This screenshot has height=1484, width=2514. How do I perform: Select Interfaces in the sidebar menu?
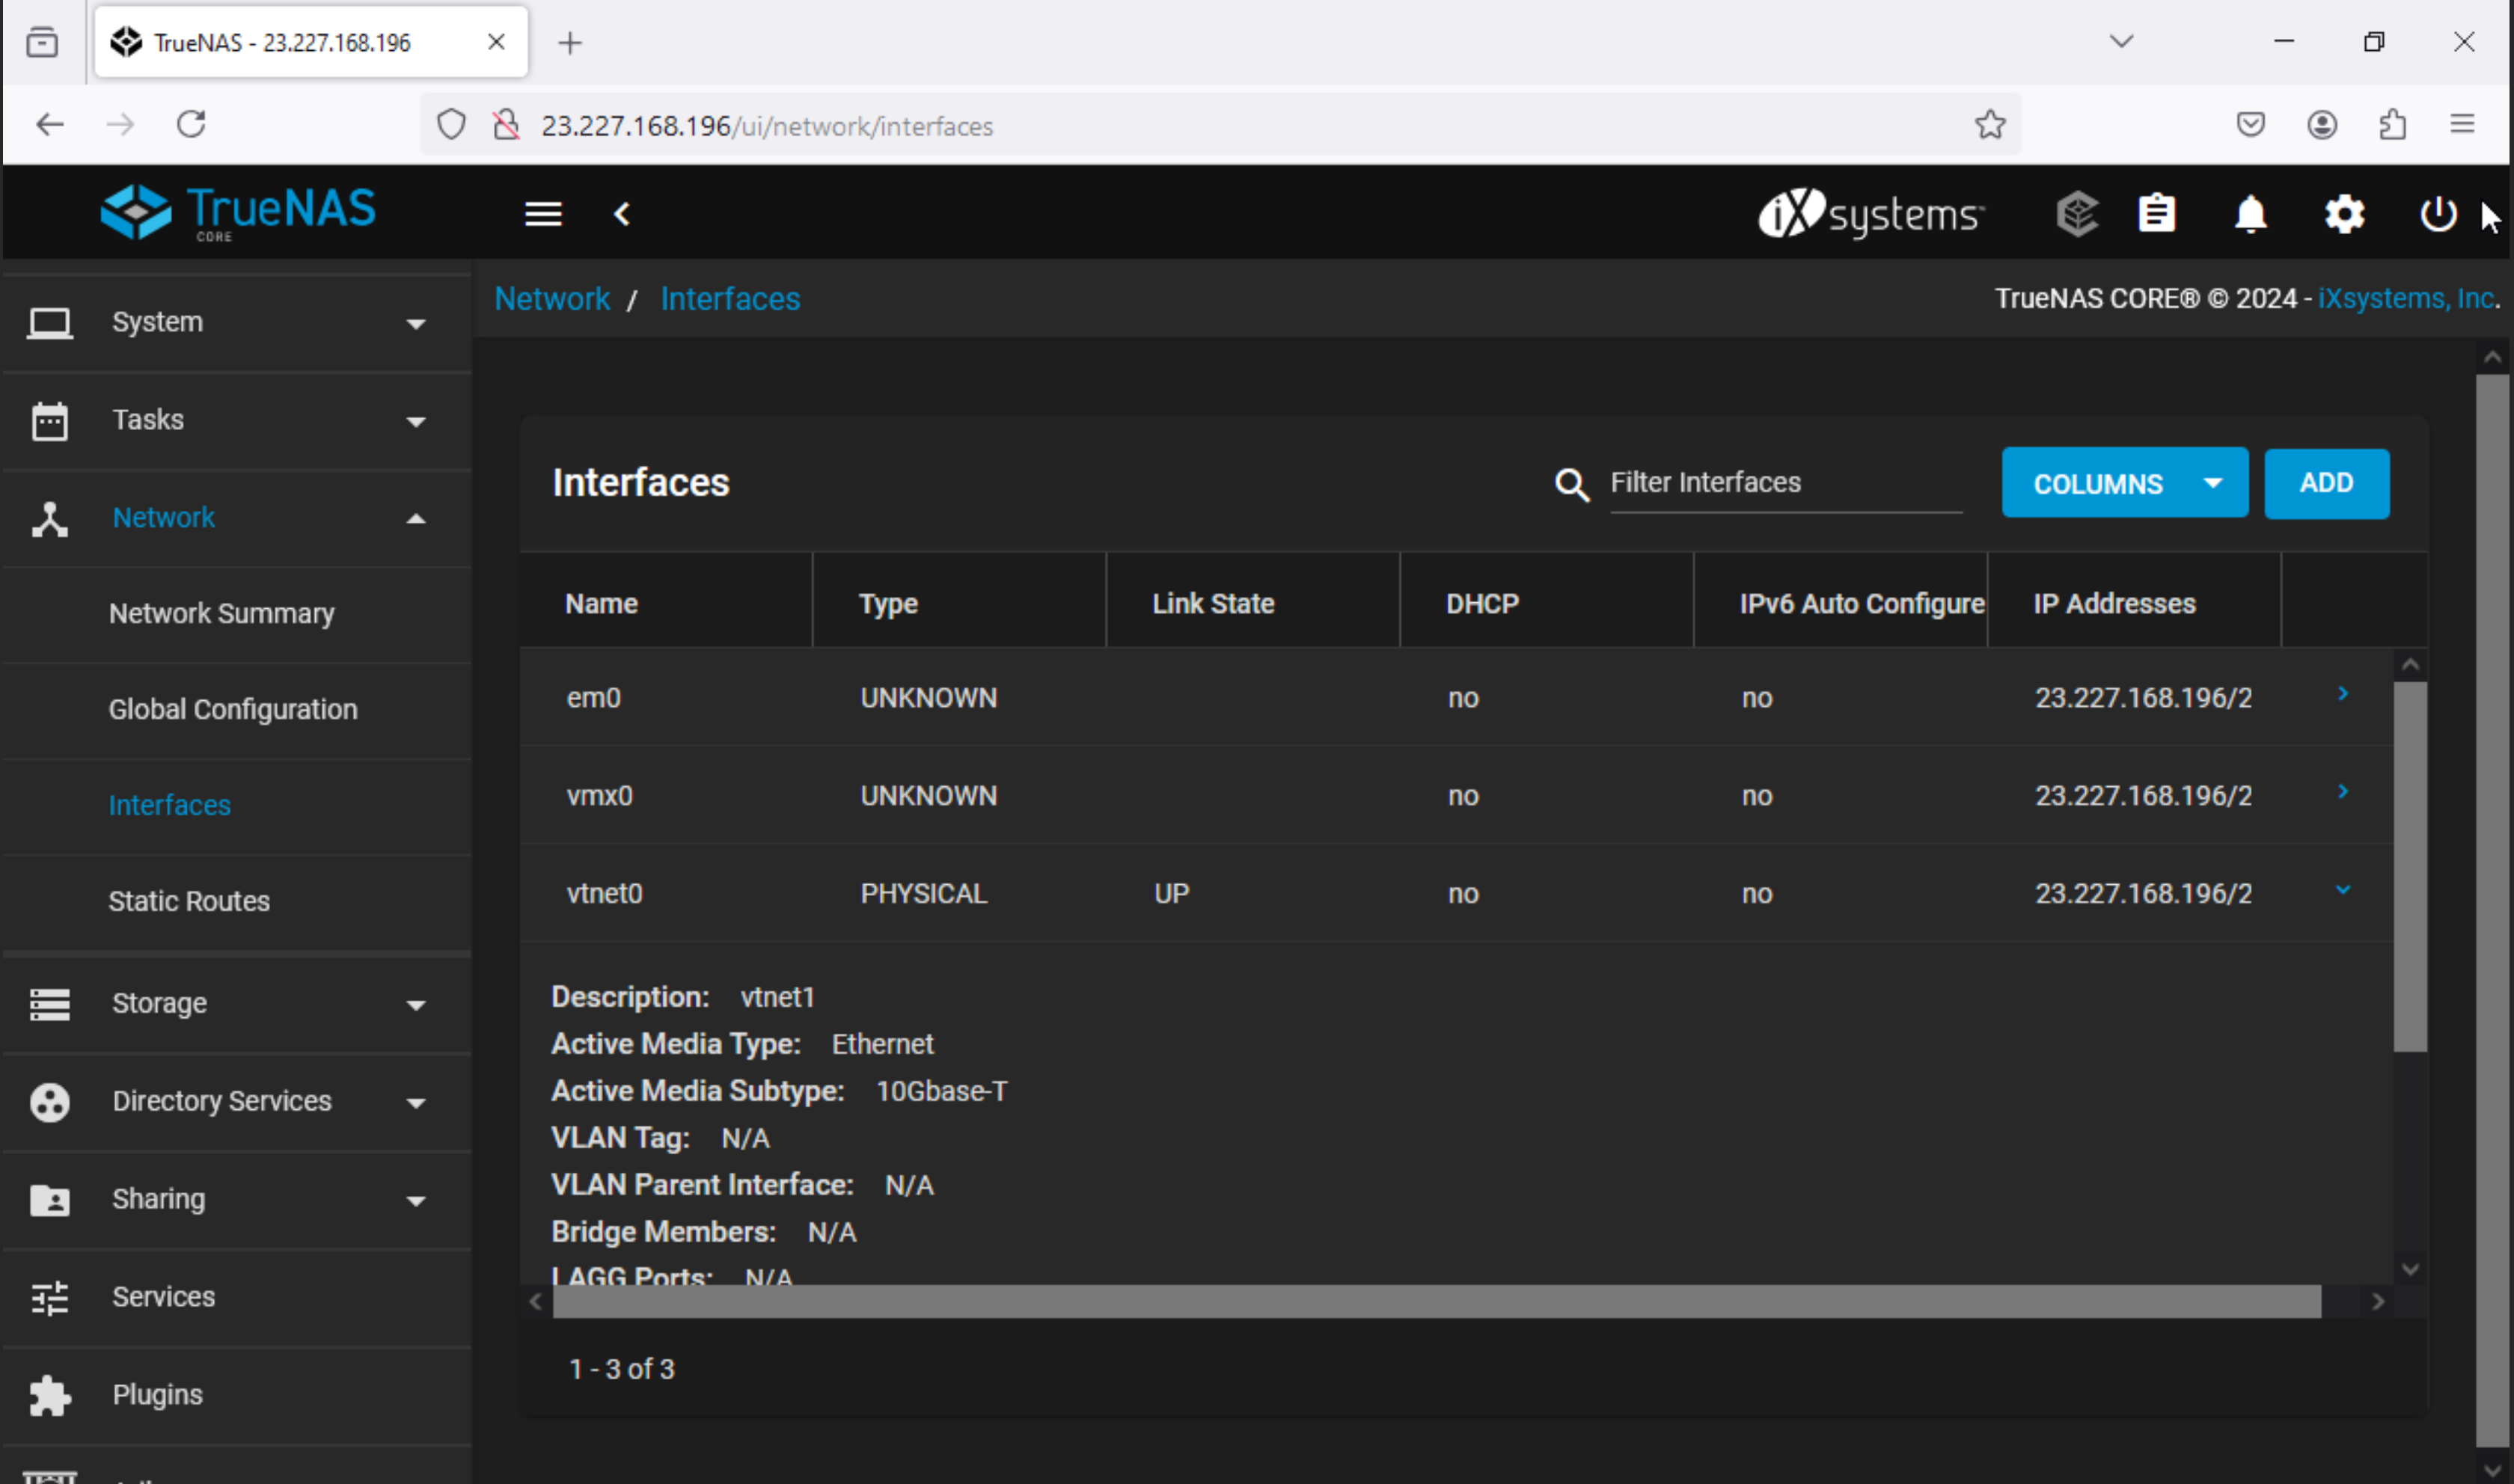click(x=169, y=806)
